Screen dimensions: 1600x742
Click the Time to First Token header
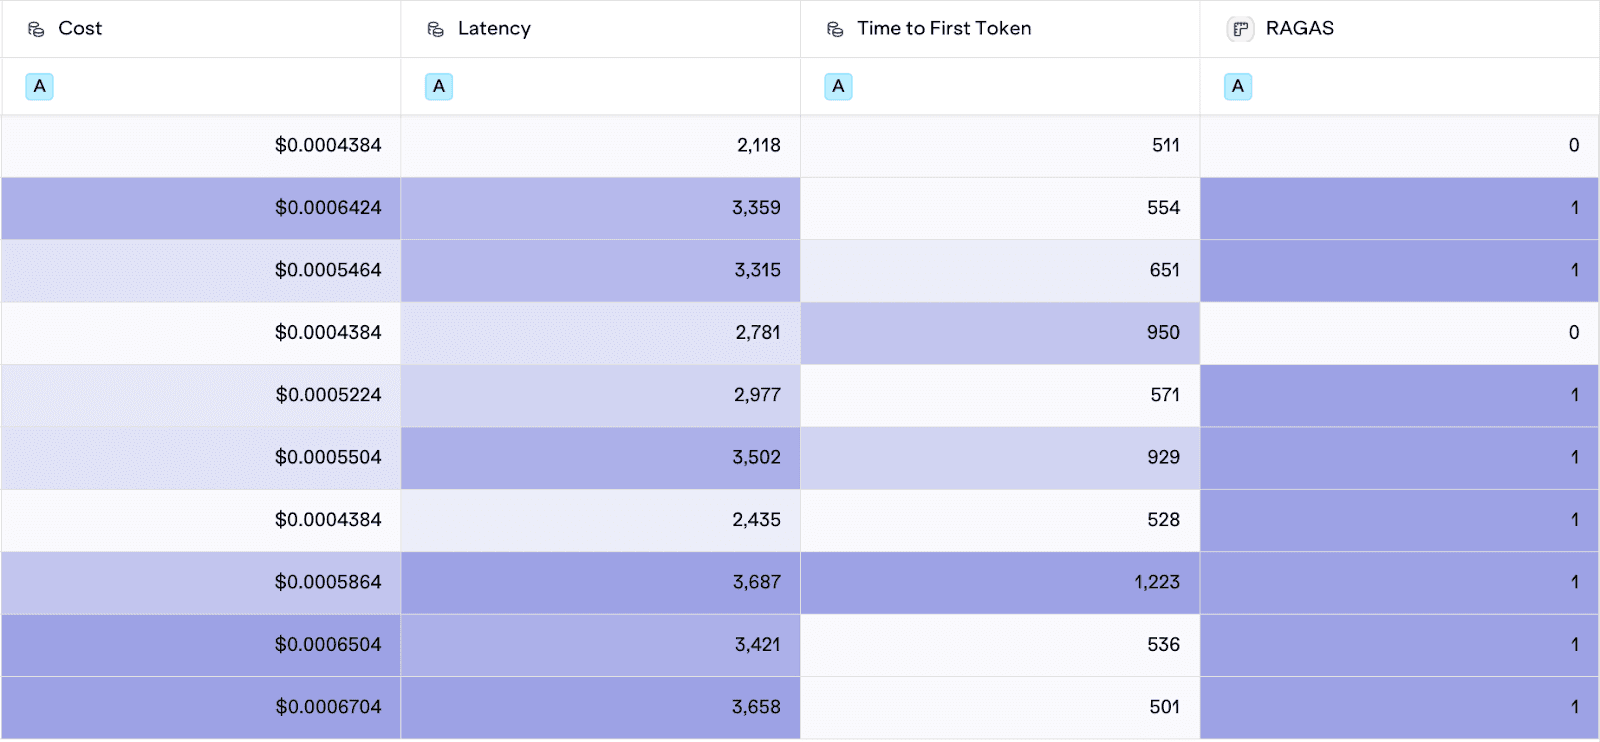943,29
